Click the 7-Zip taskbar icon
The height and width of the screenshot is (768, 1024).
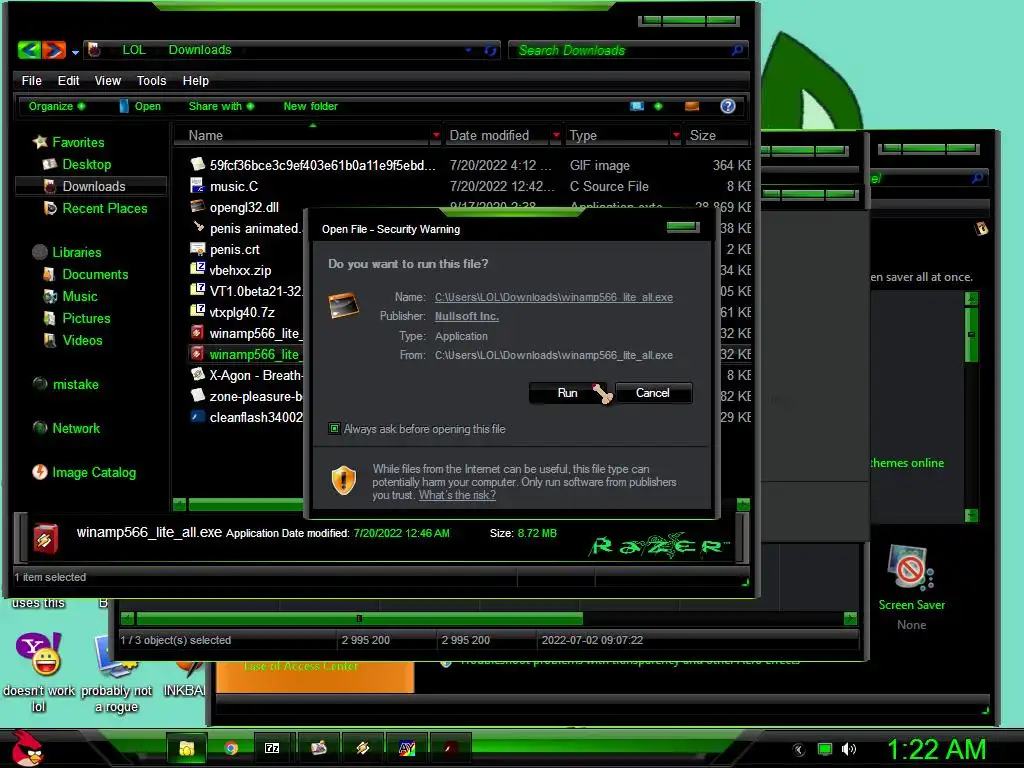point(272,748)
